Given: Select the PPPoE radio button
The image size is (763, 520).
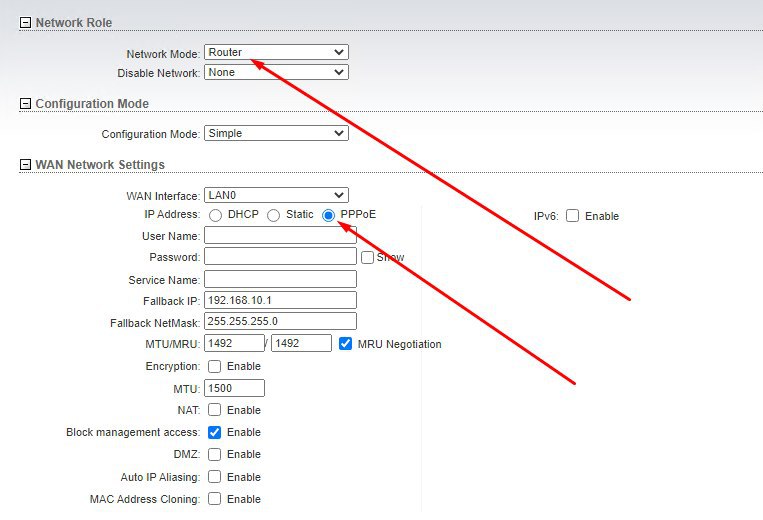Looking at the screenshot, I should (x=328, y=215).
